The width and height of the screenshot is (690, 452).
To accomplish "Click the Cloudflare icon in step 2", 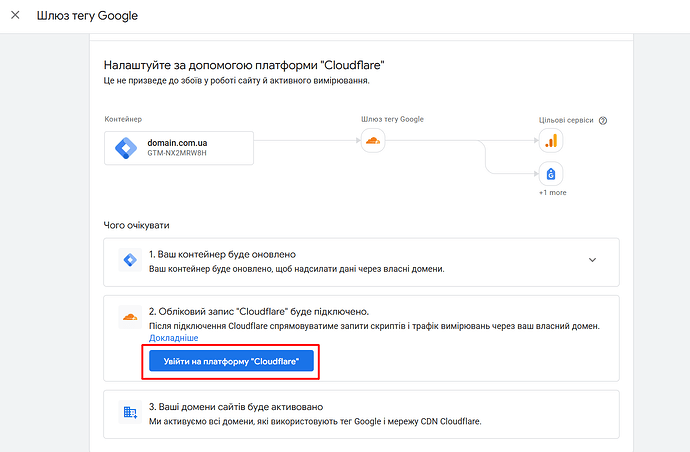I will (130, 317).
